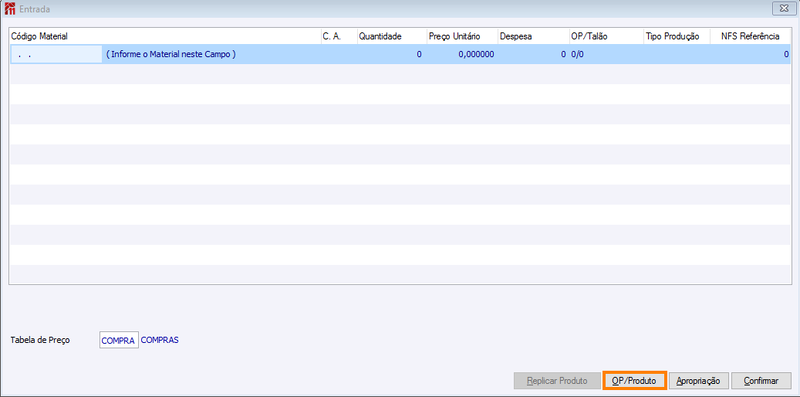Focus the Código Material input cell
This screenshot has height=397, width=800.
coord(56,54)
